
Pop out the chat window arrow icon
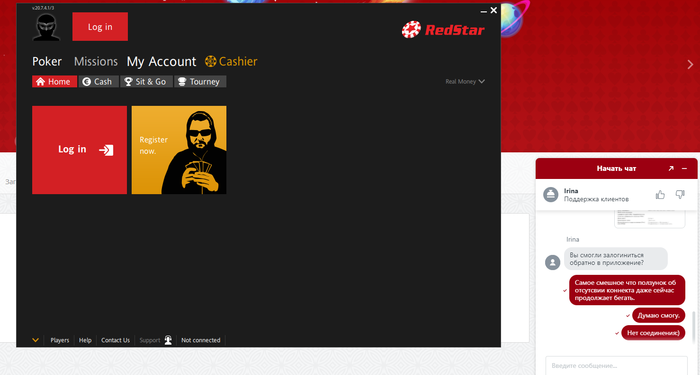tap(671, 168)
